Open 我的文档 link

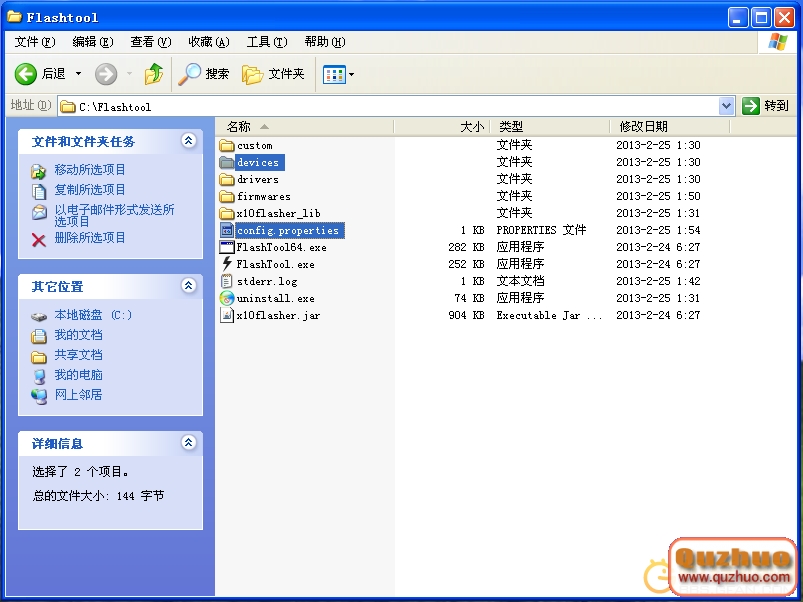coord(78,335)
